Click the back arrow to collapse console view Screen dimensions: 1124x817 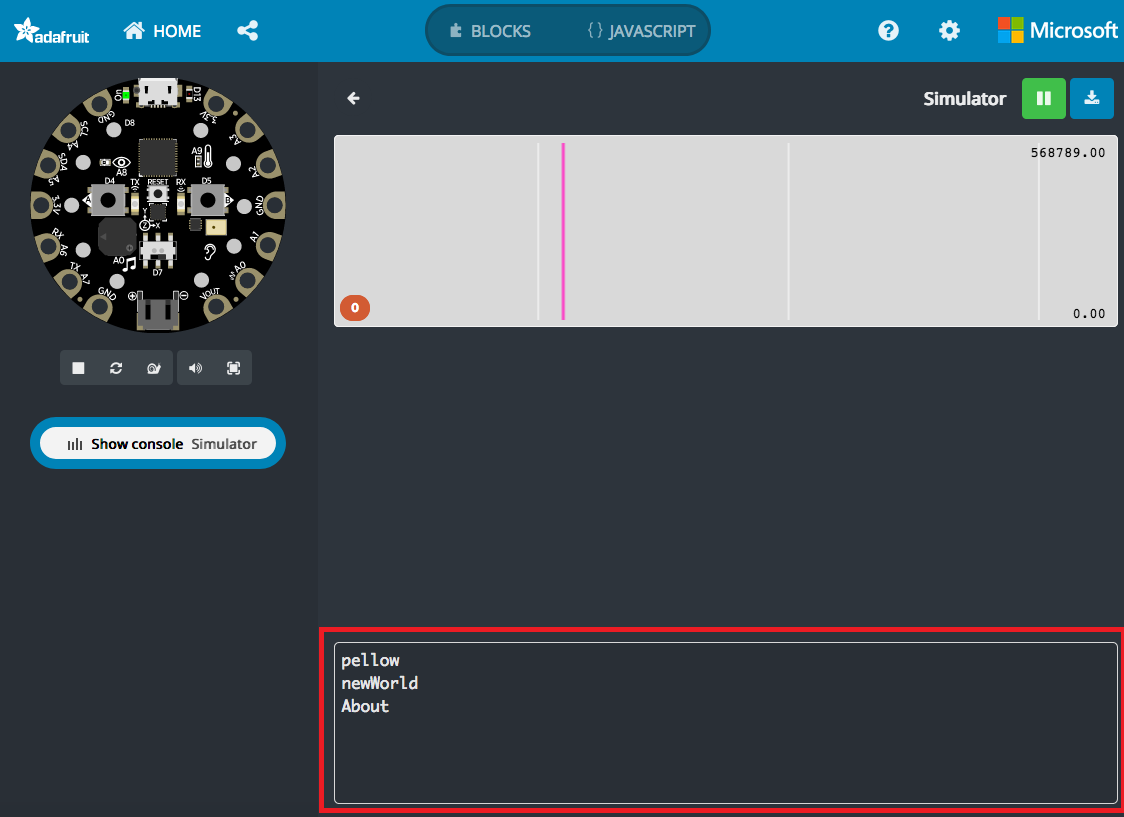[353, 98]
